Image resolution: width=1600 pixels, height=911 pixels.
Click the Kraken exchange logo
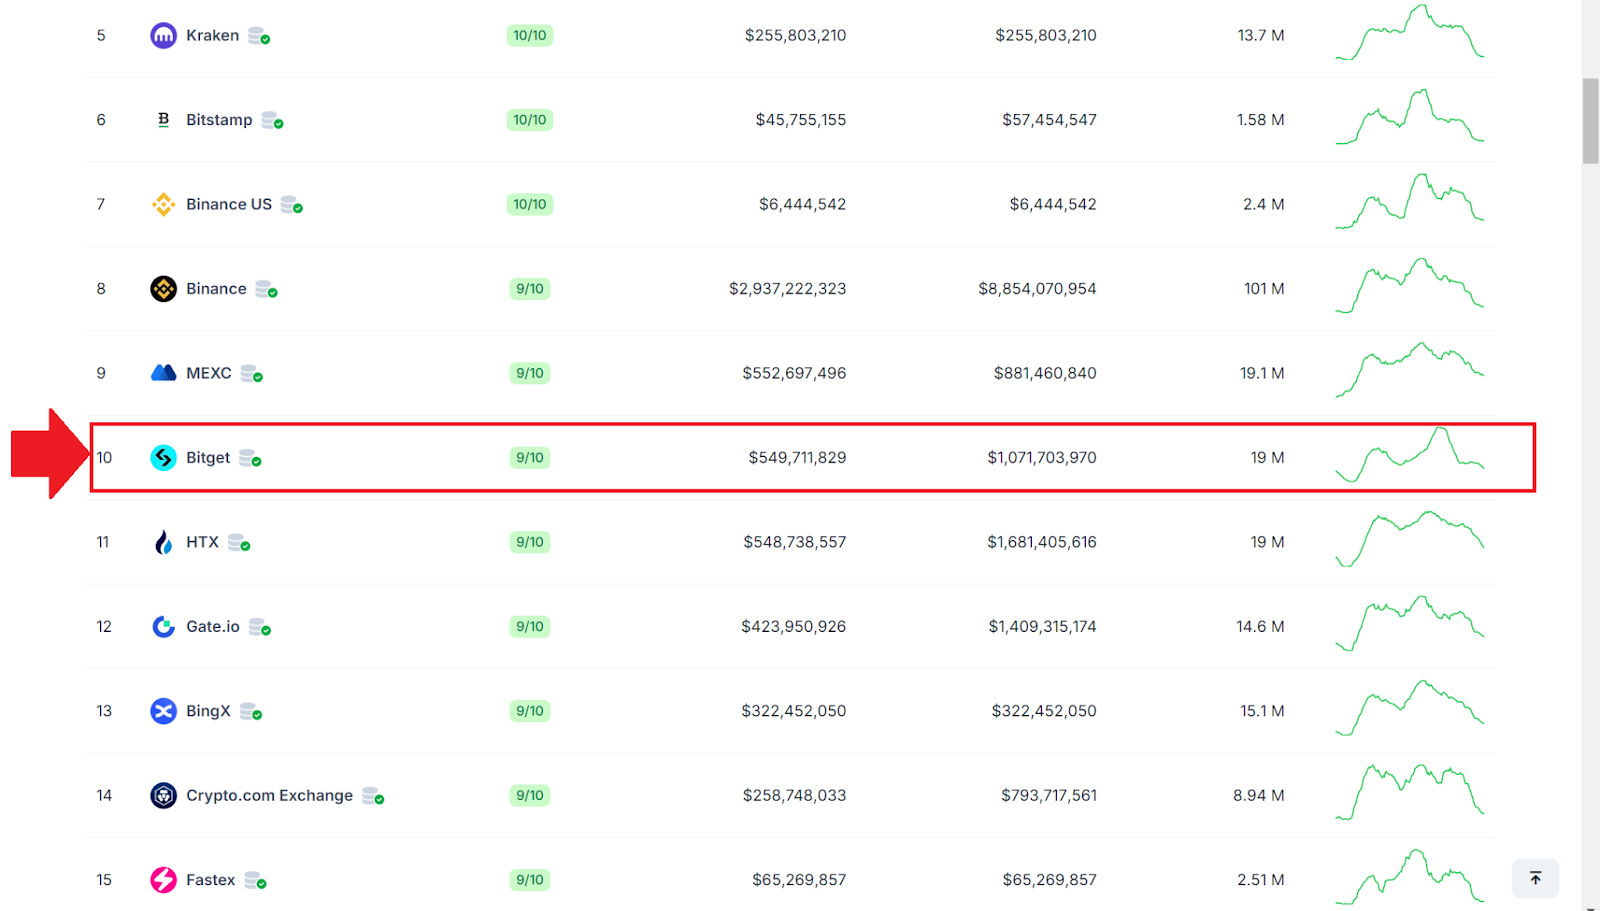[x=163, y=36]
